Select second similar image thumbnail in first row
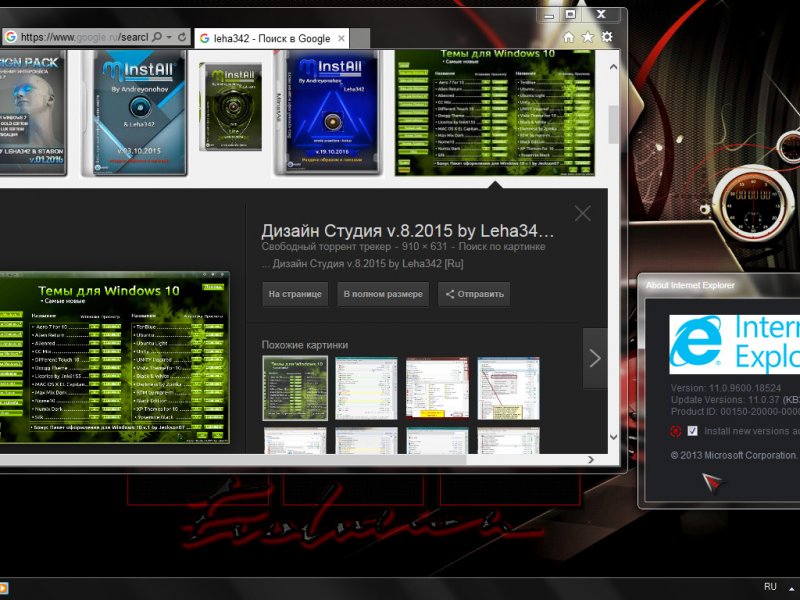Screen dimensions: 800x600 tap(366, 388)
